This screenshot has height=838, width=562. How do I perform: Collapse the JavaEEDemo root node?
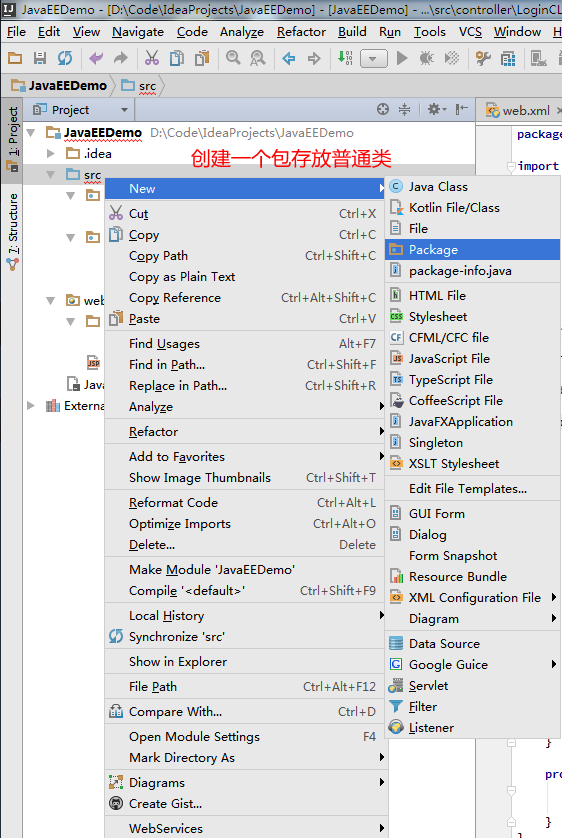(x=31, y=133)
